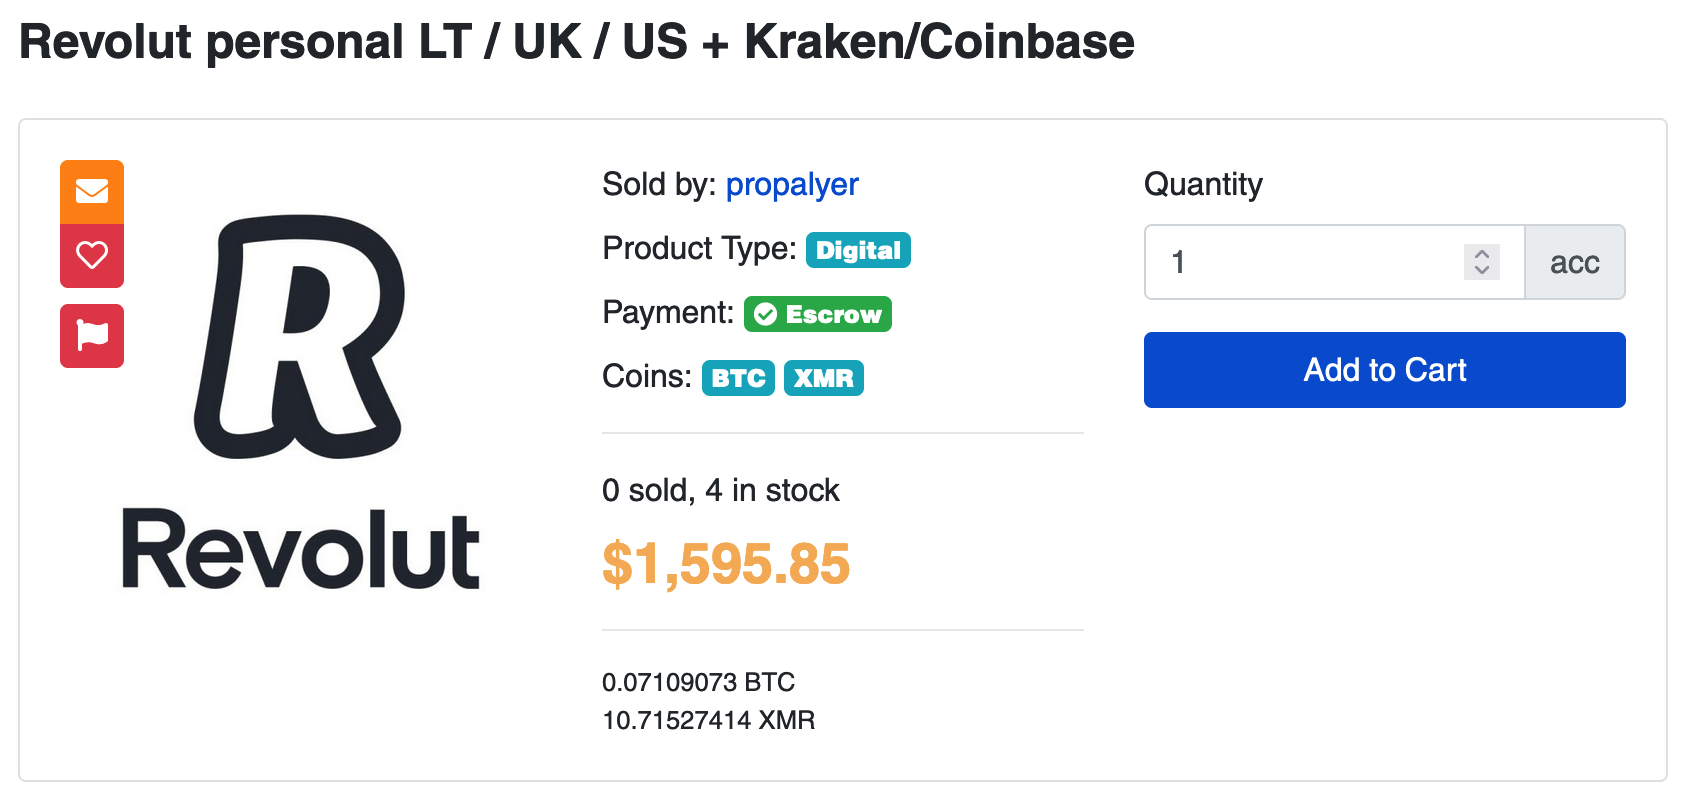Decrease quantity with the down stepper arrow
1696x804 pixels.
1482,270
